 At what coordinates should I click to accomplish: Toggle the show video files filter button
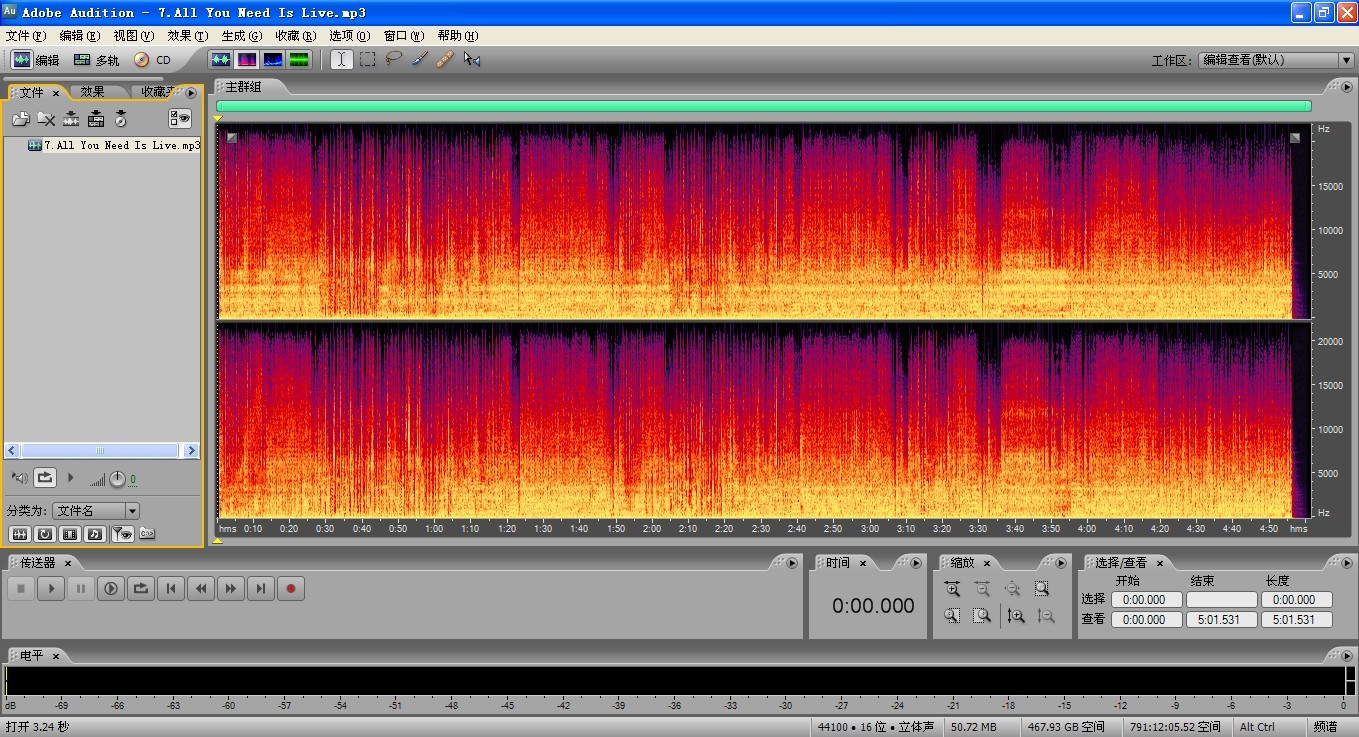pos(70,534)
